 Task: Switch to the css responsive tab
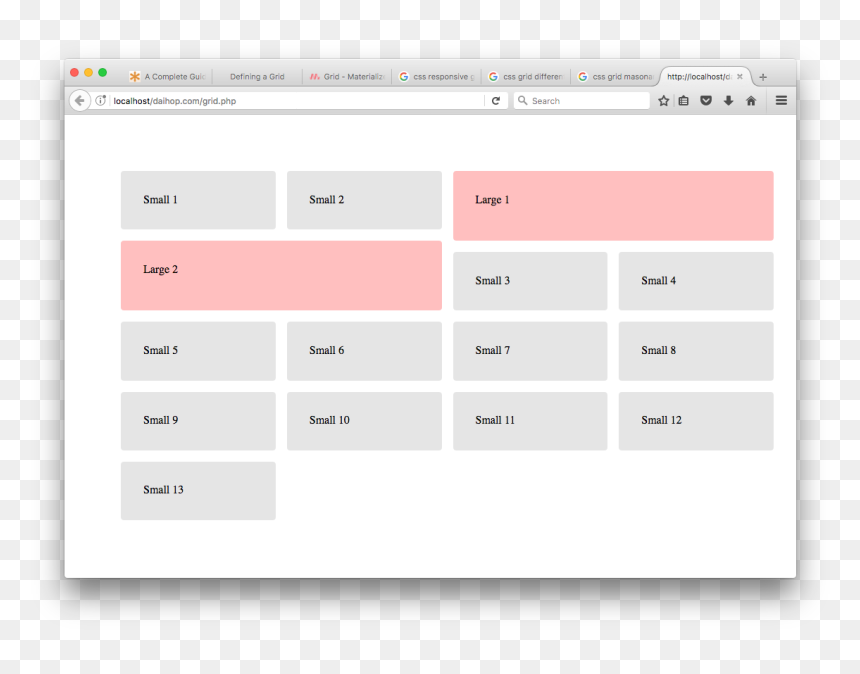point(437,76)
